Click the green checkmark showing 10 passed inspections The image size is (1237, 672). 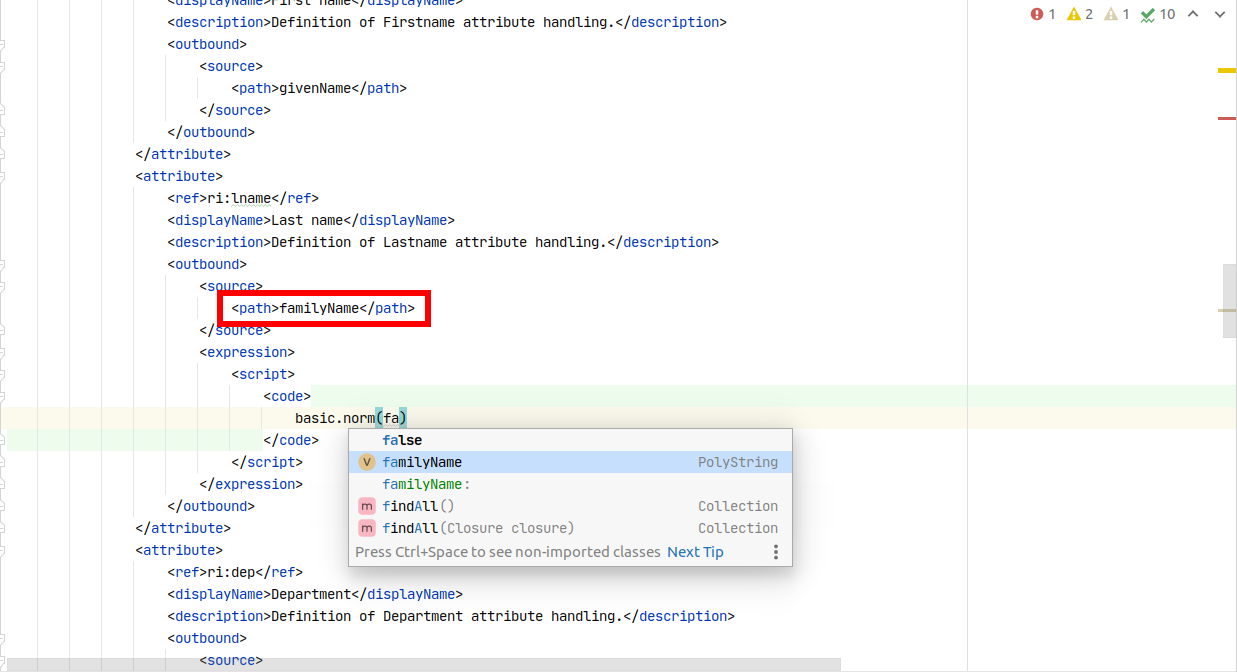[1153, 15]
